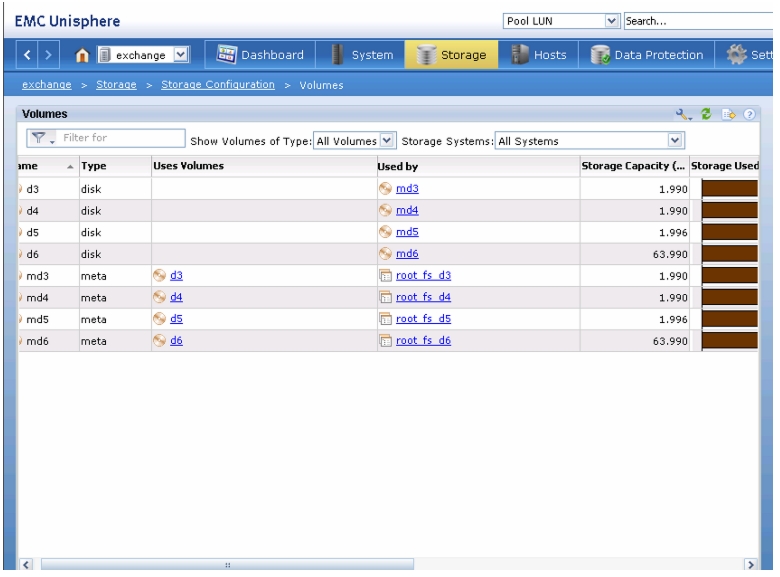Open the exchange system selector dropdown
Image resolution: width=780 pixels, height=577 pixels.
click(x=143, y=55)
